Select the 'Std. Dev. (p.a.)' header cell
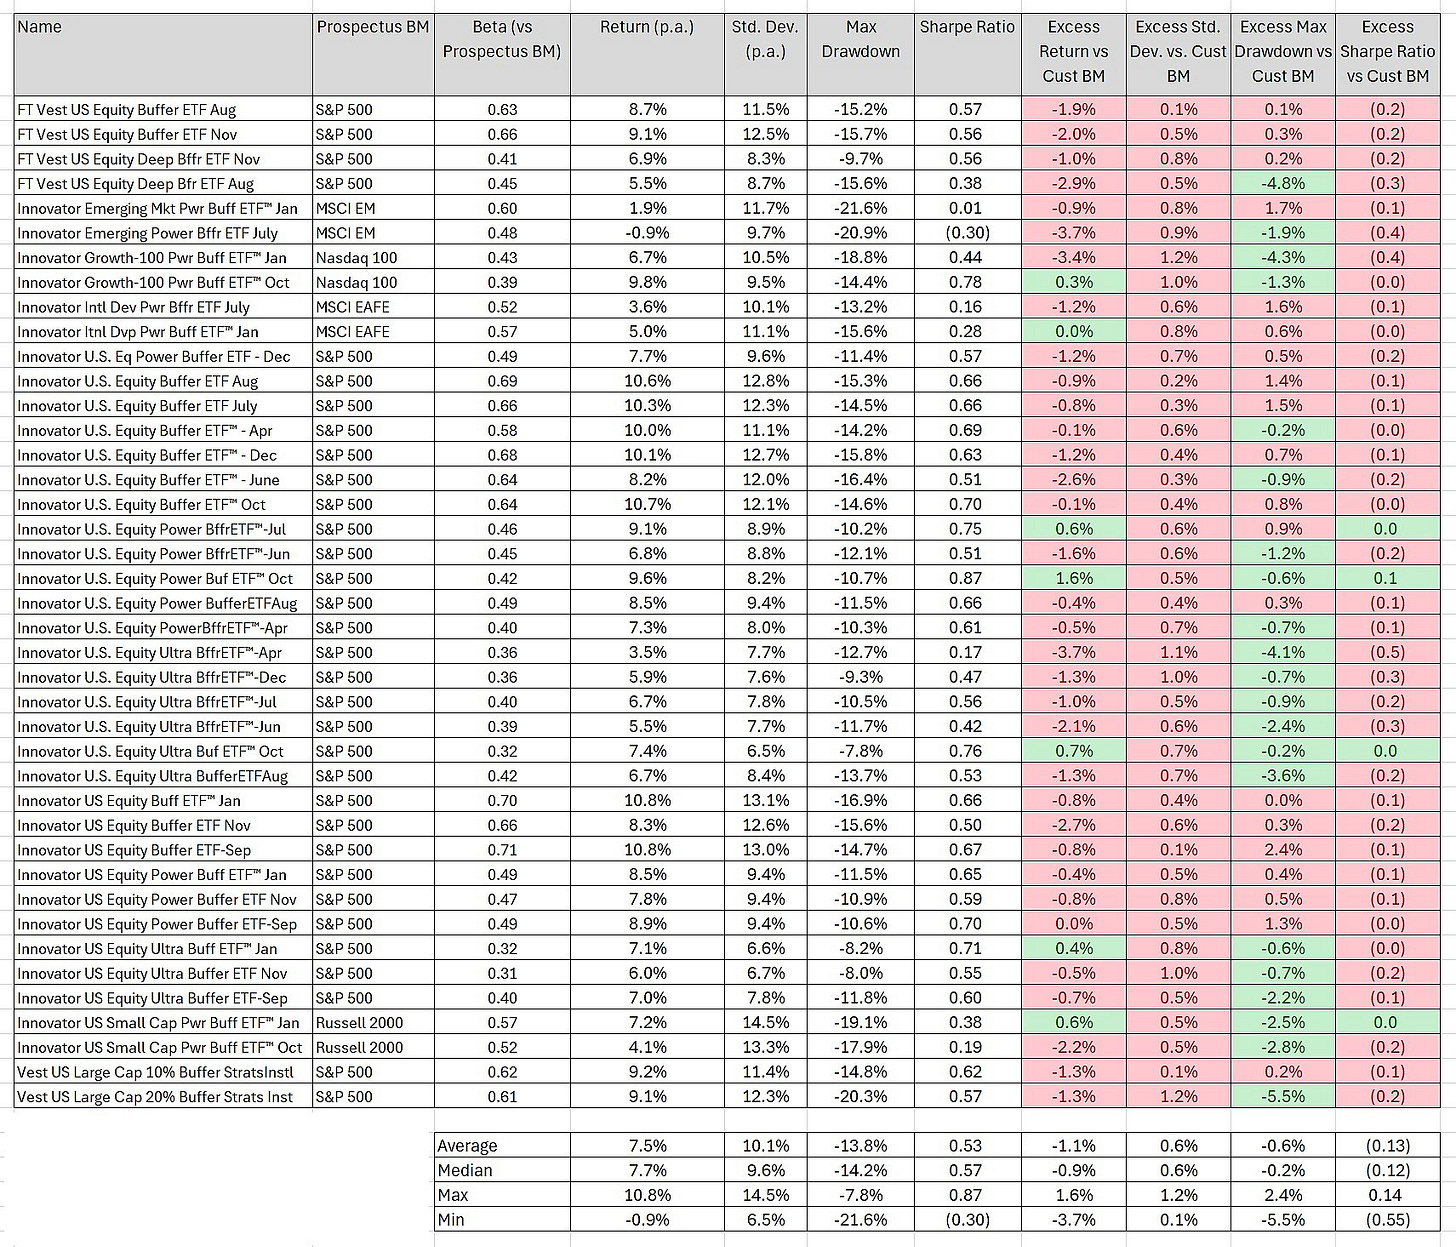Image resolution: width=1456 pixels, height=1247 pixels. tap(766, 55)
